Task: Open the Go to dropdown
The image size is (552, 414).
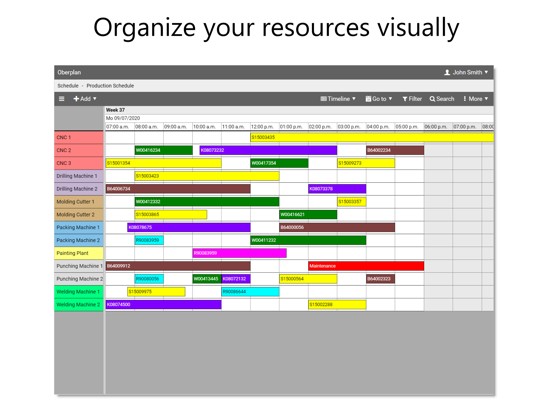Action: (379, 99)
